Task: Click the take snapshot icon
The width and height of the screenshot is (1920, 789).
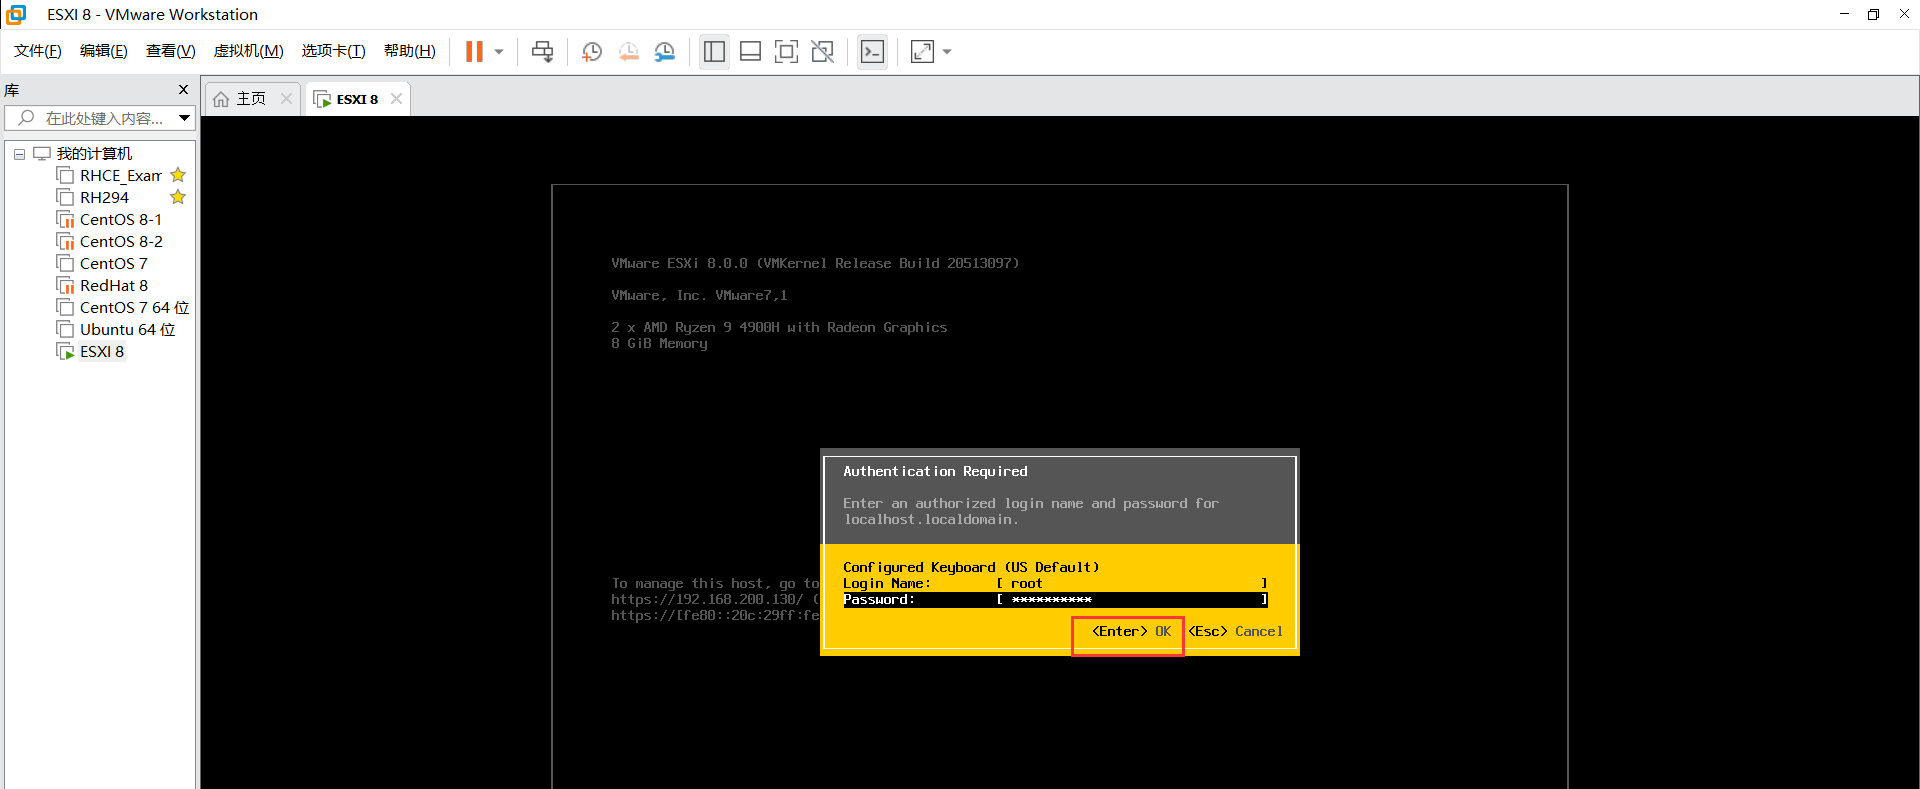Action: tap(592, 52)
